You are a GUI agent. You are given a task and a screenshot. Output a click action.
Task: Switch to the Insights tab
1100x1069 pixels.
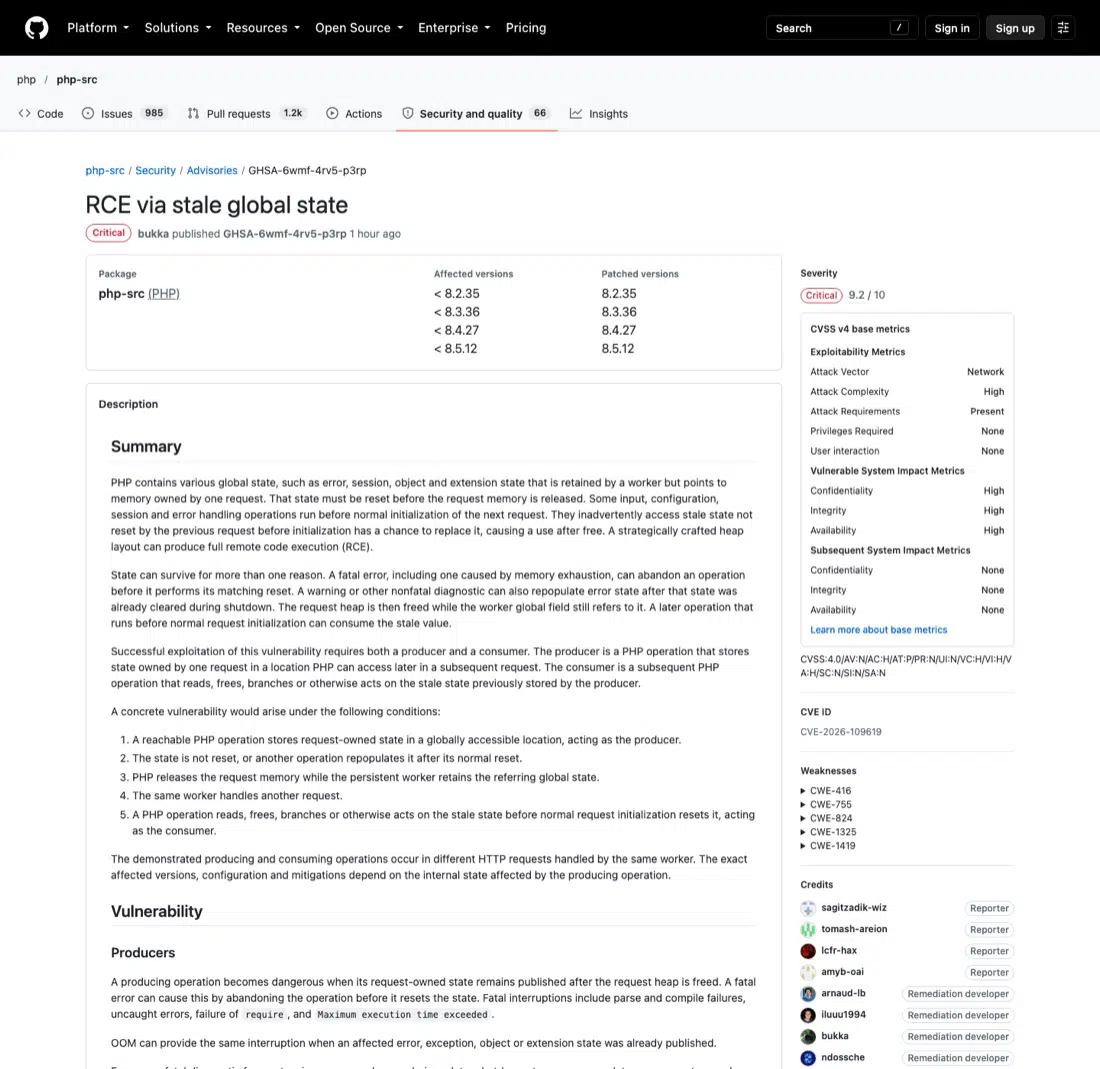pyautogui.click(x=598, y=114)
